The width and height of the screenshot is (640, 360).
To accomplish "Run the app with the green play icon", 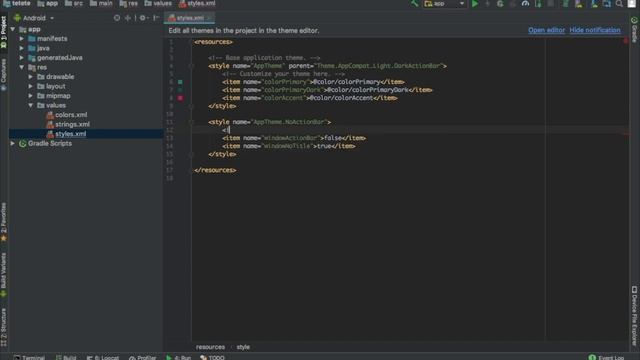I will coord(475,4).
